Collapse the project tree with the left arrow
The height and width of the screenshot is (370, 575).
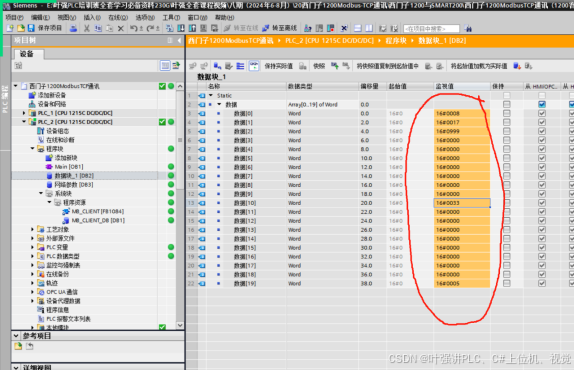(179, 40)
